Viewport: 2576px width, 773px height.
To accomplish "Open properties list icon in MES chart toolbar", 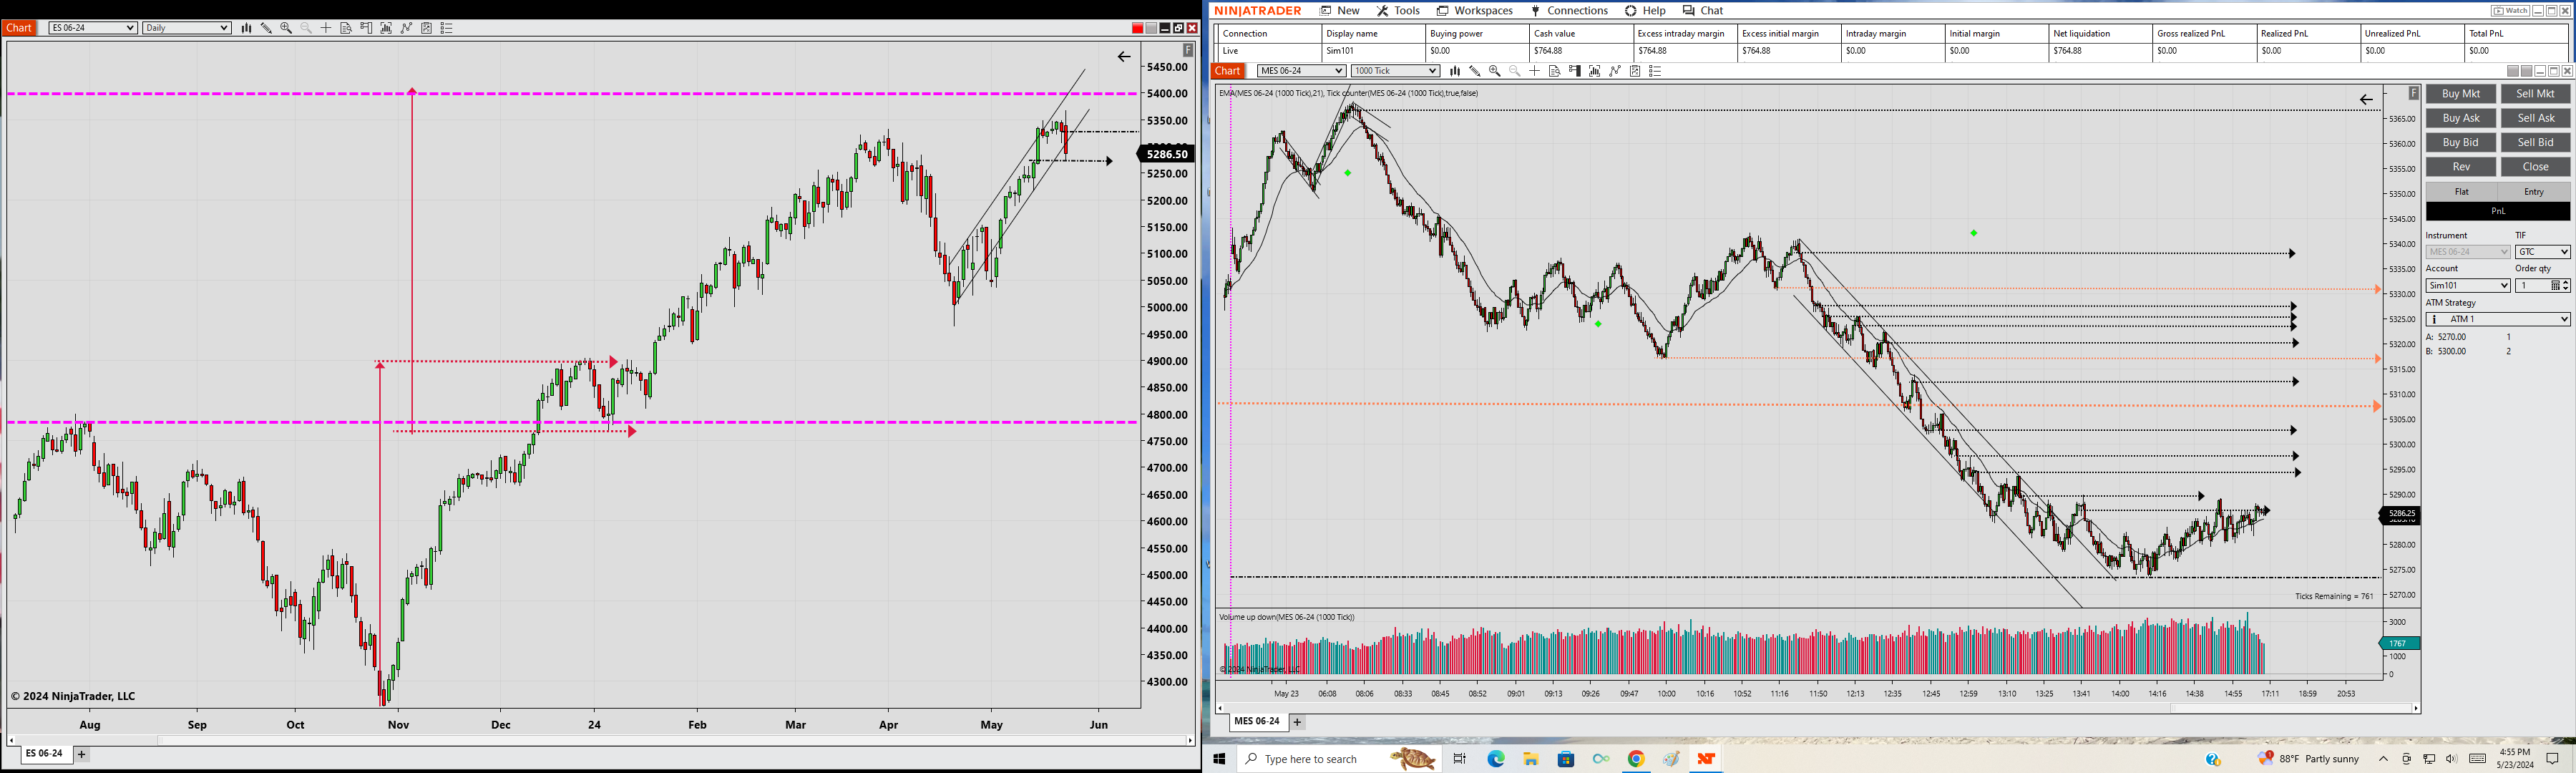I will pos(1656,71).
